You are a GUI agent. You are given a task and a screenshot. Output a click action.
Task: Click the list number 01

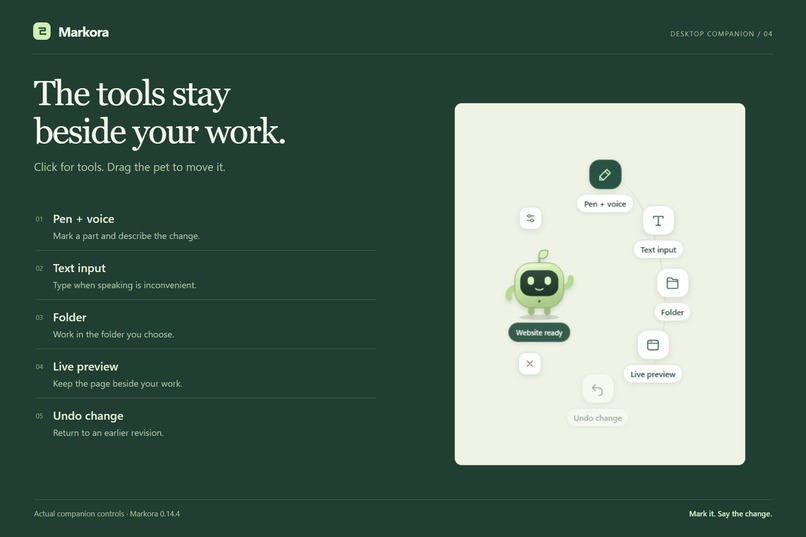39,219
